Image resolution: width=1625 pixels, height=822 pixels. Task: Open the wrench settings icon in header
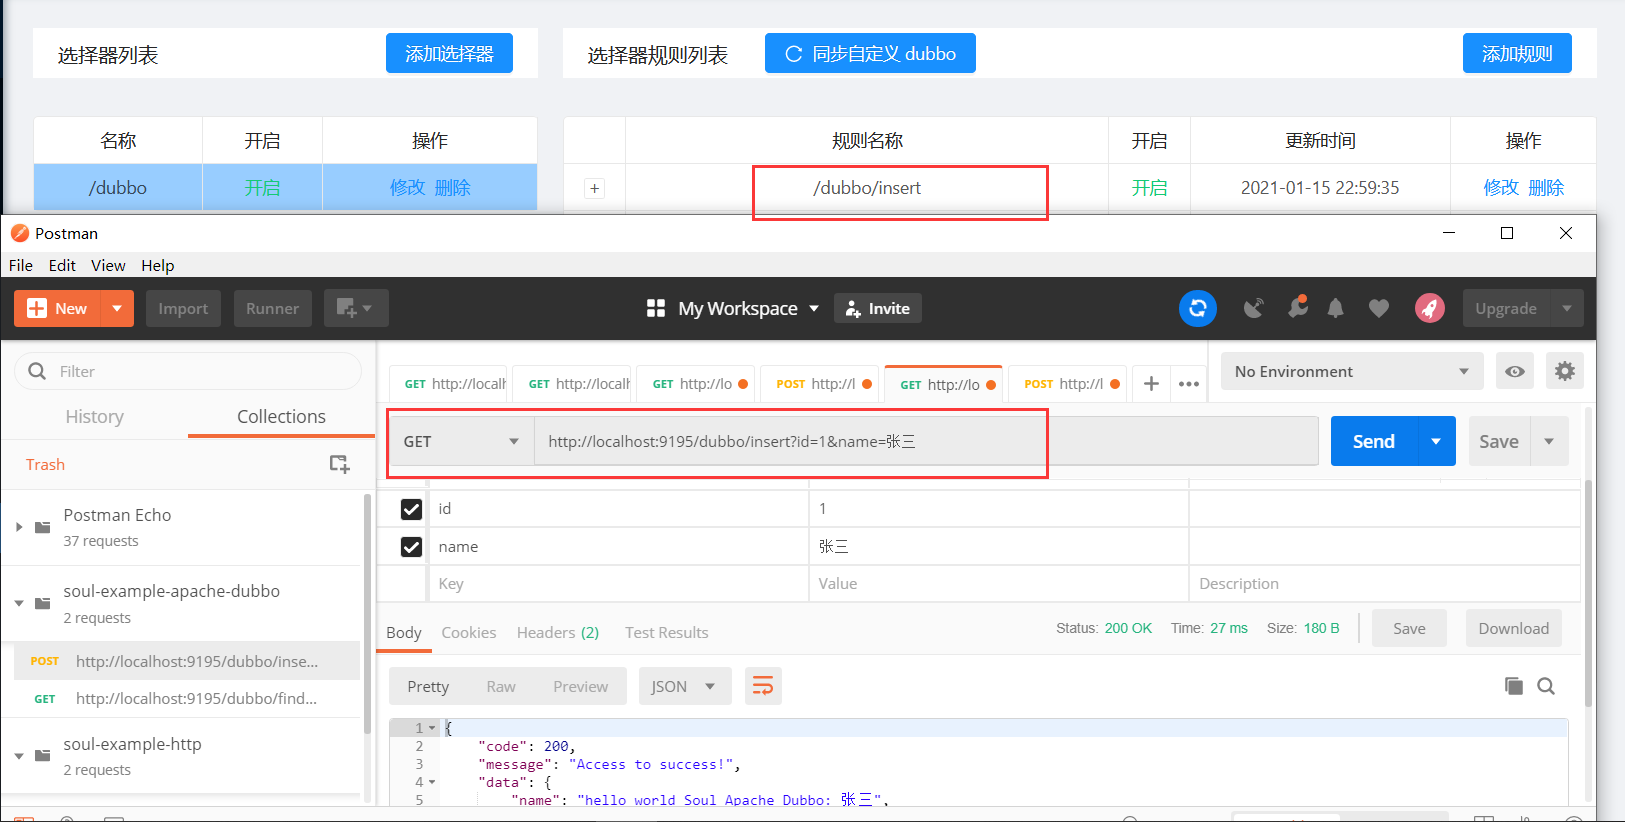point(1298,307)
